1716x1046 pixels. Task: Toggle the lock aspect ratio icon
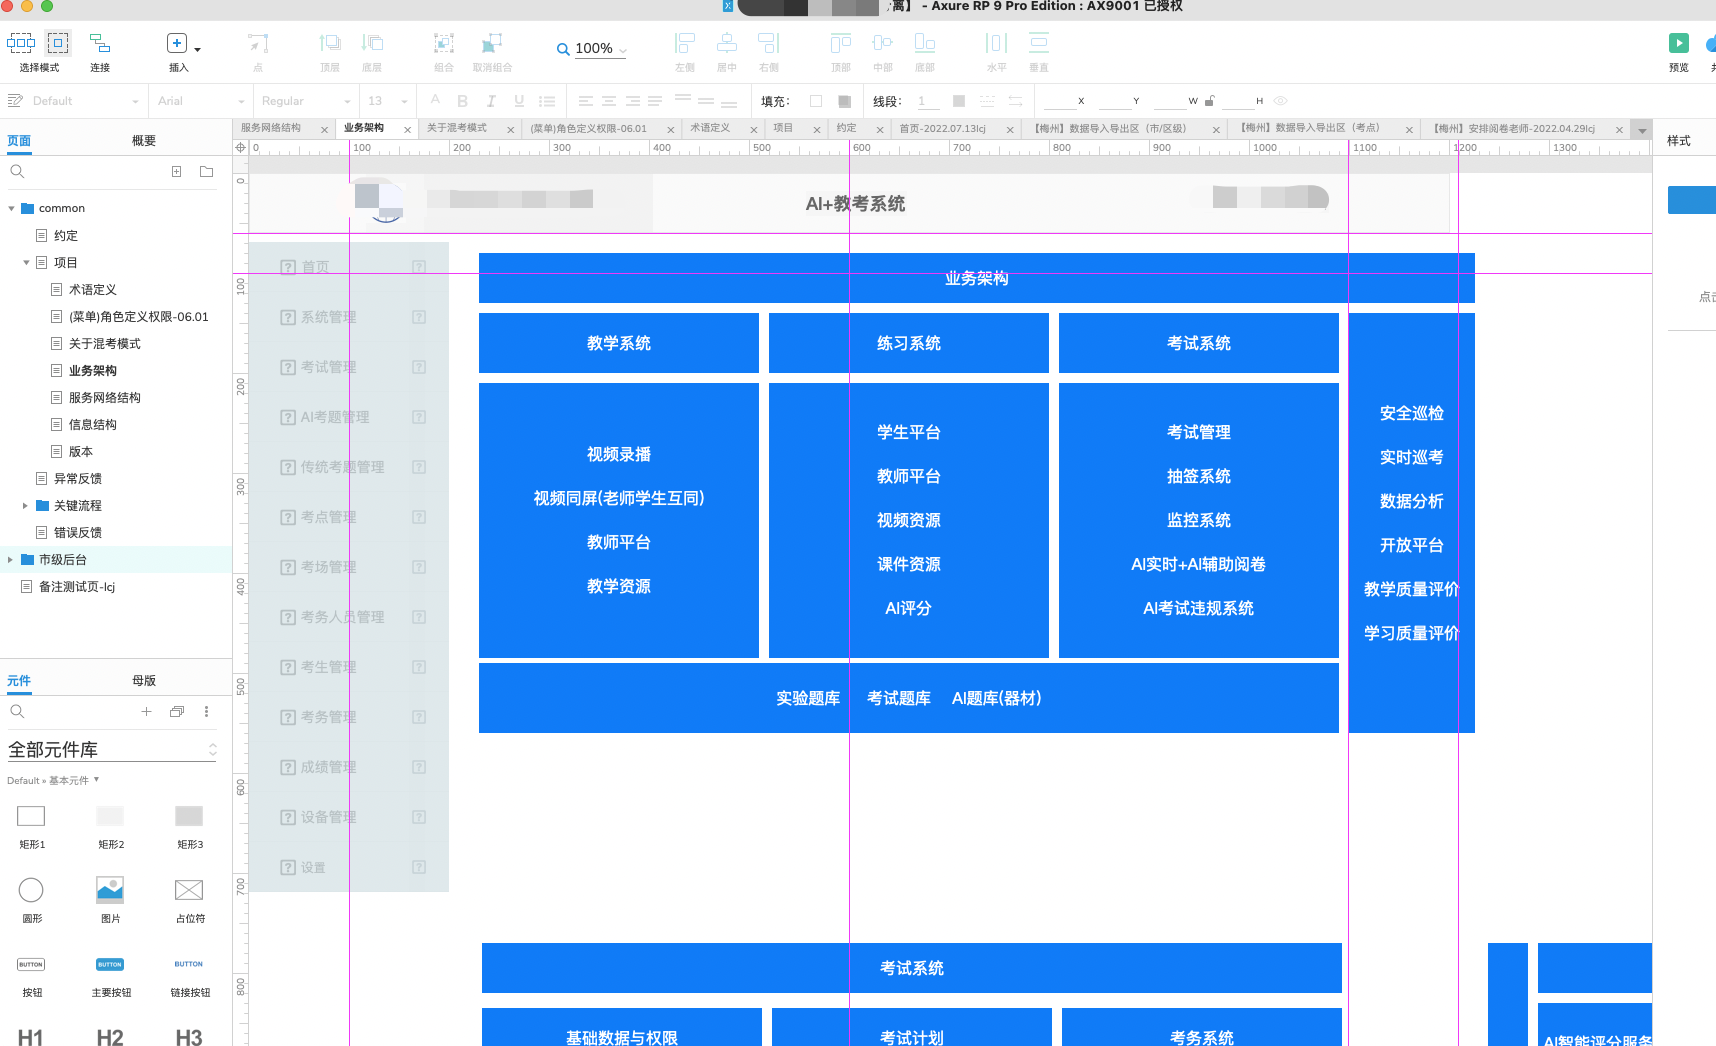[x=1210, y=101]
